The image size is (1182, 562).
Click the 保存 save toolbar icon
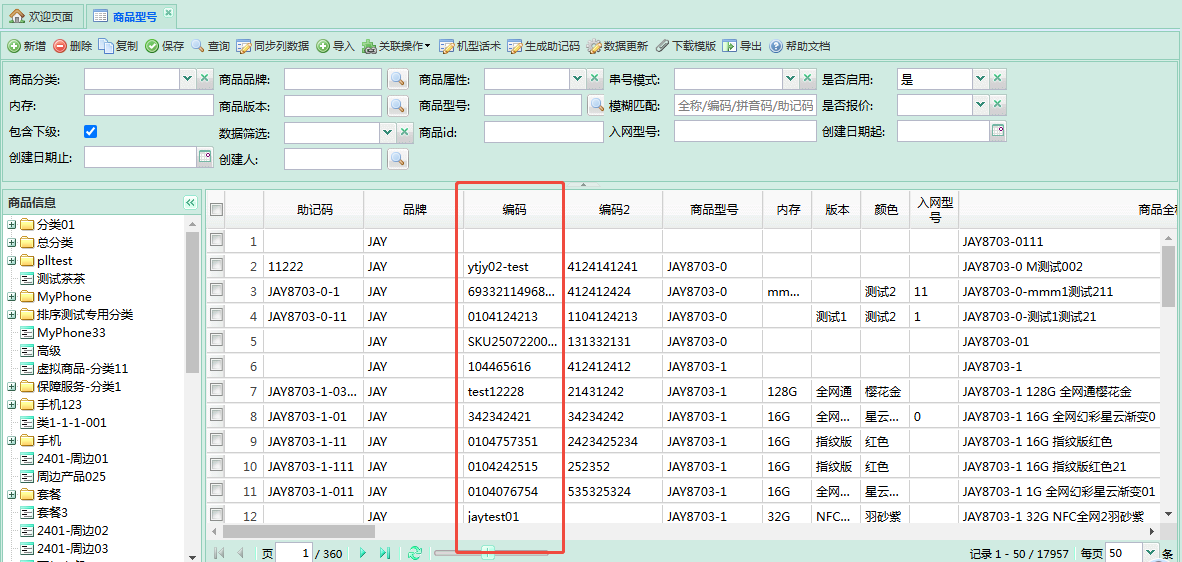152,46
